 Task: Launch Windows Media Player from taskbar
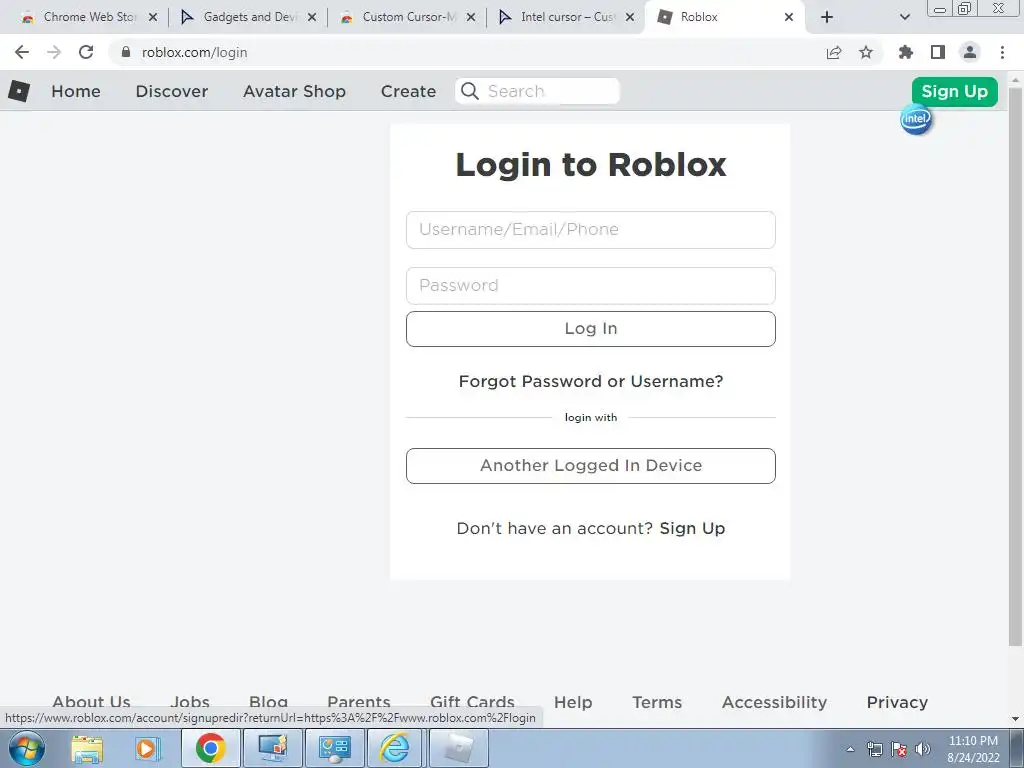pyautogui.click(x=148, y=749)
